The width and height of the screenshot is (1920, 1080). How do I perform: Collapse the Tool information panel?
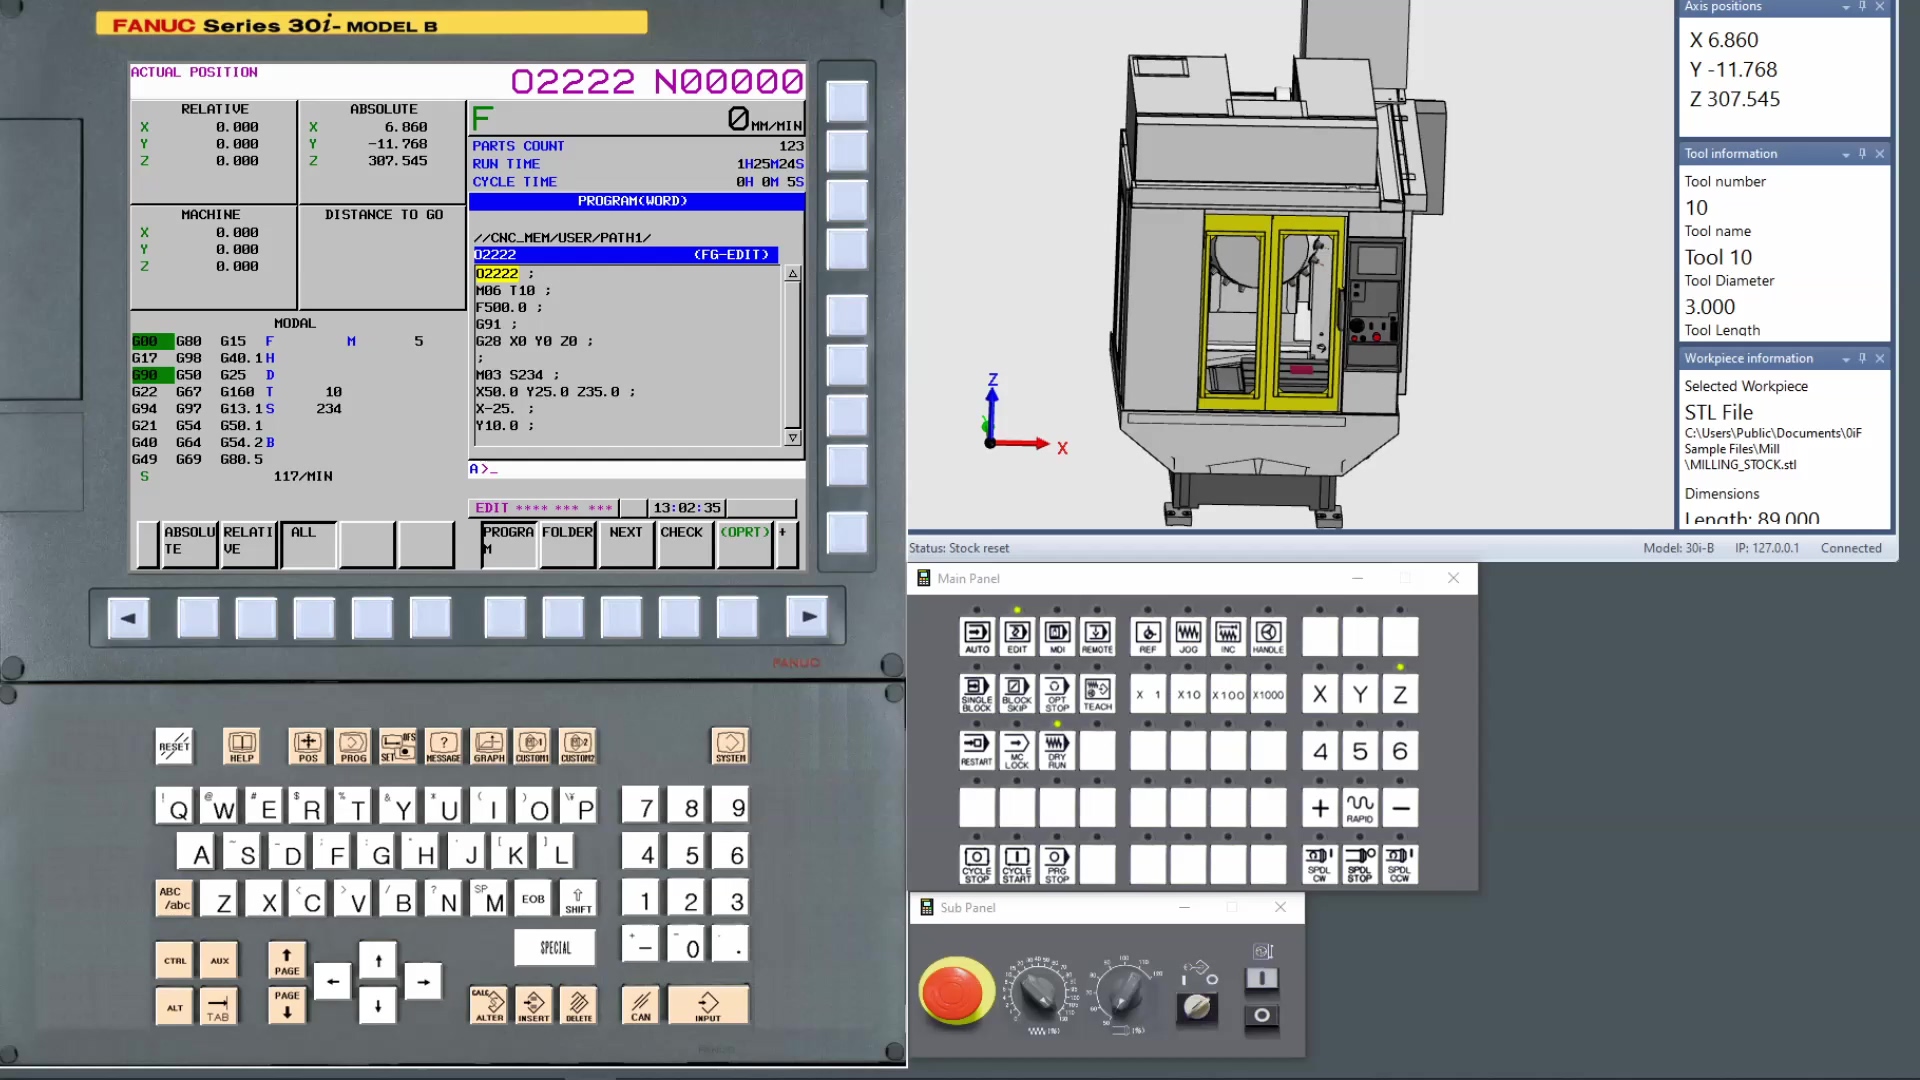coord(1845,153)
